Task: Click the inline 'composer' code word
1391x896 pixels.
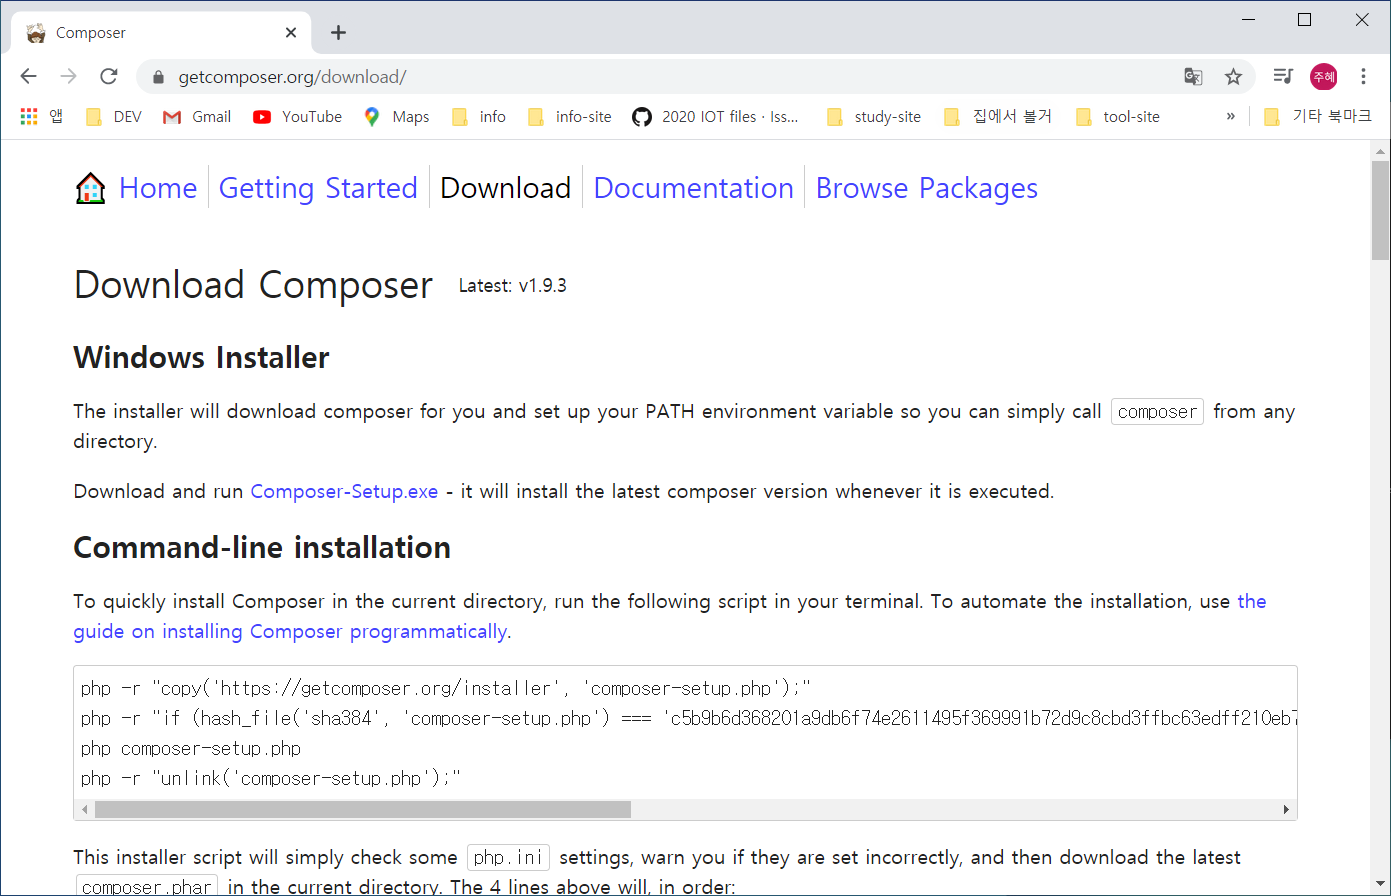Action: [x=1157, y=412]
